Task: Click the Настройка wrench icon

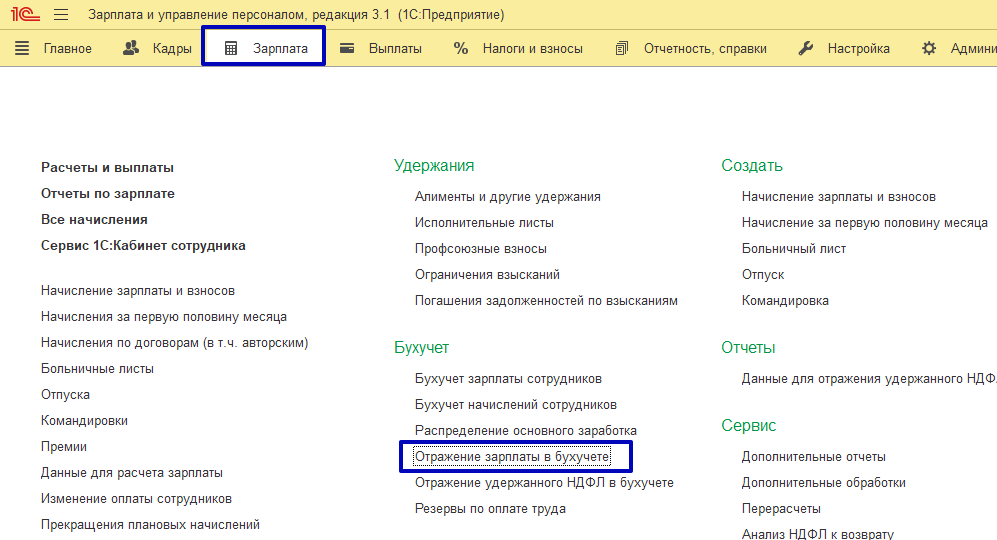Action: (x=806, y=48)
